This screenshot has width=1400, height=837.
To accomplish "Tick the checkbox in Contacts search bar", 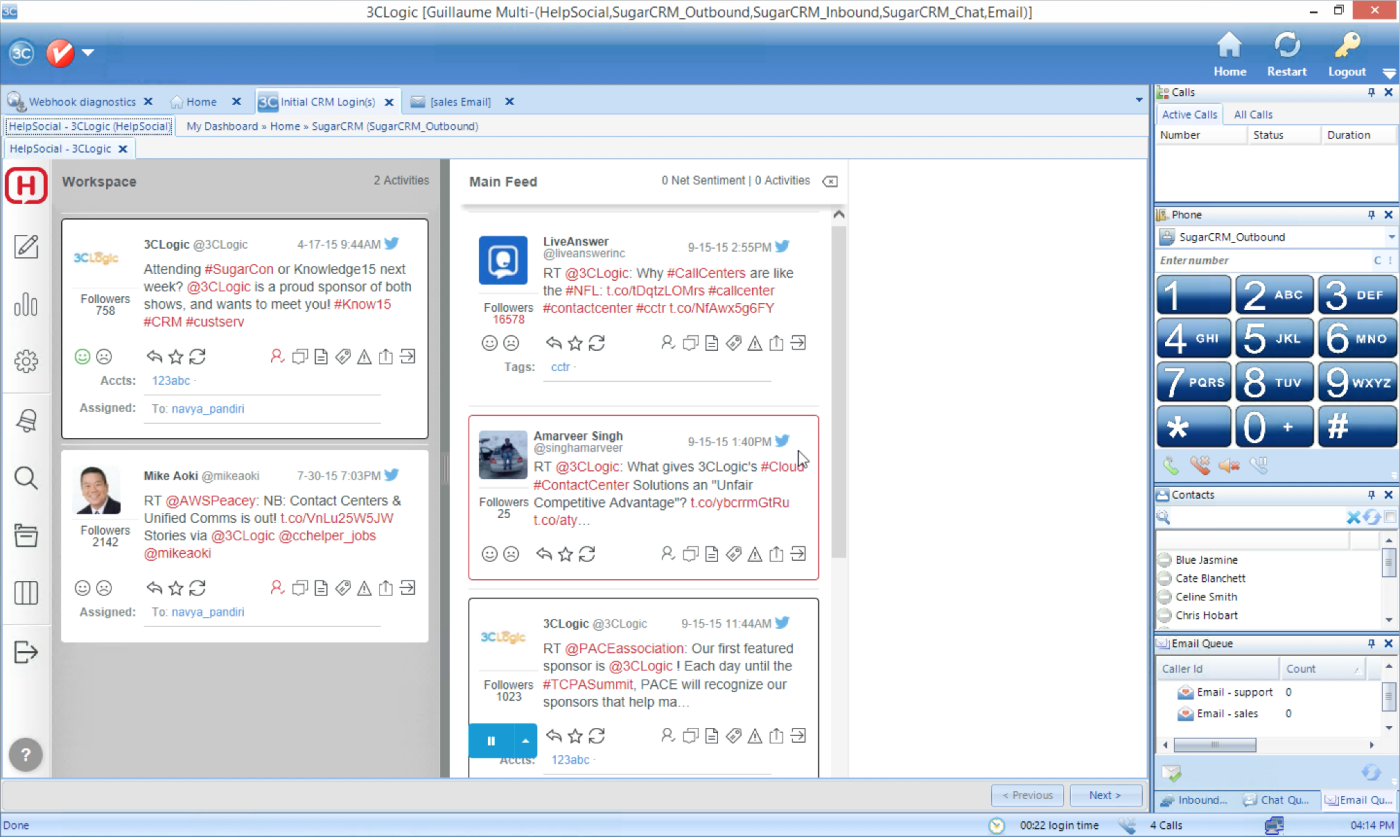I will point(1389,517).
